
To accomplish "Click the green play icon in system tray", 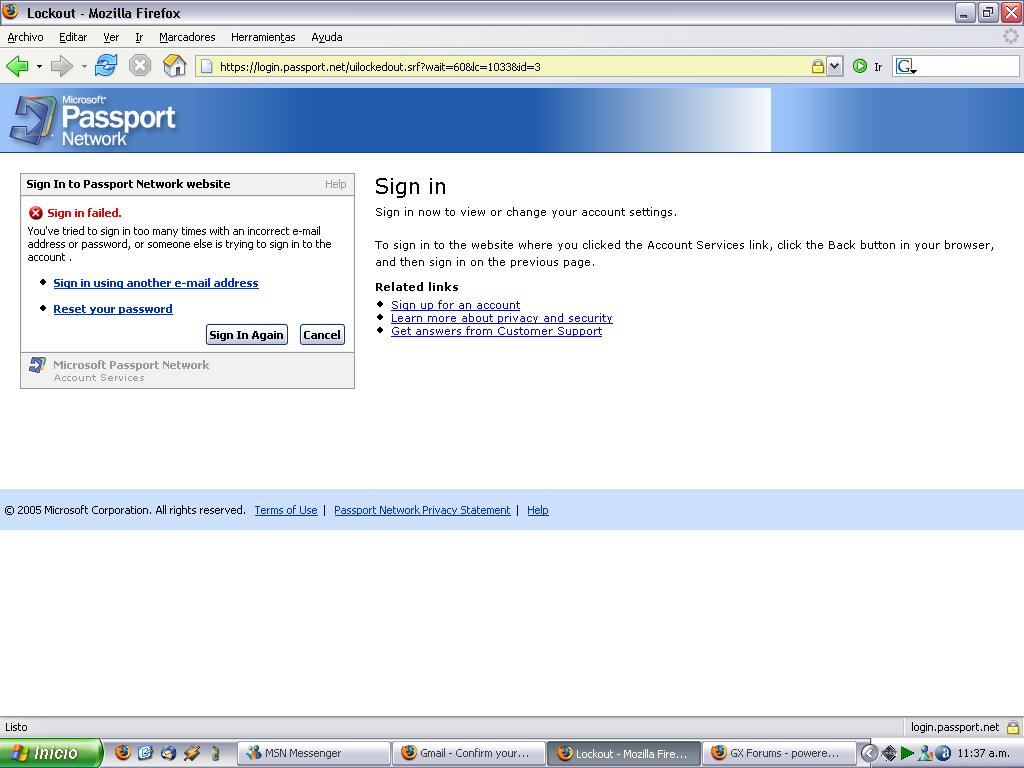I will (907, 753).
